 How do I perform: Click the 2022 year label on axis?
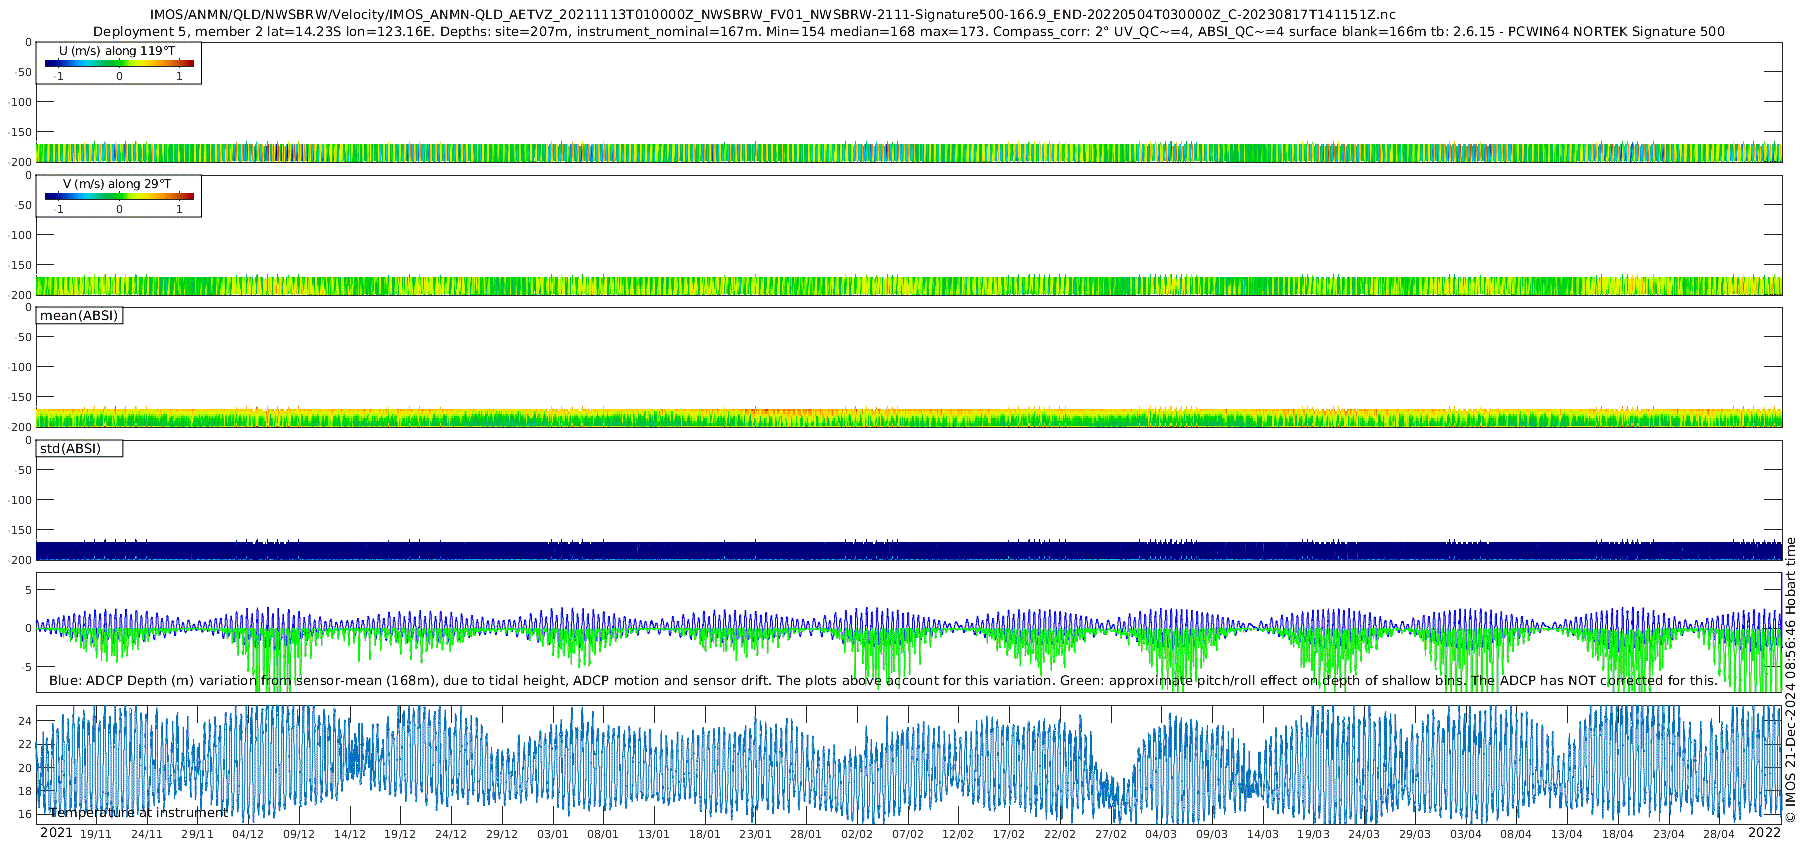[1764, 833]
